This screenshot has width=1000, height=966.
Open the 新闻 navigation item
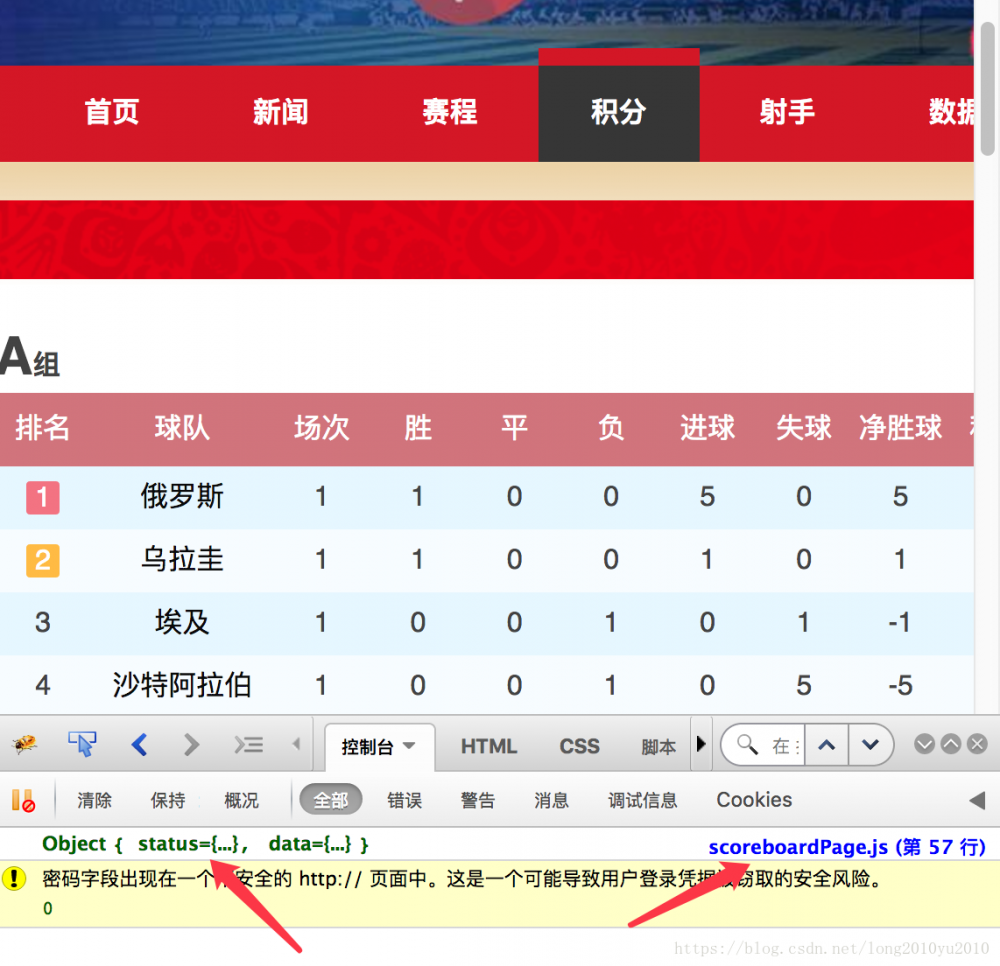point(281,112)
